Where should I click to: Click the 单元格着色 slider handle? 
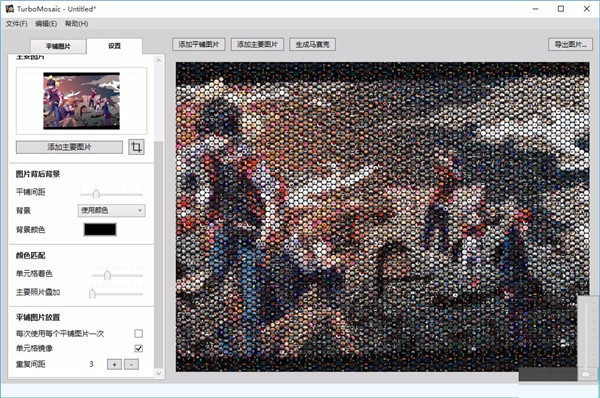click(107, 275)
